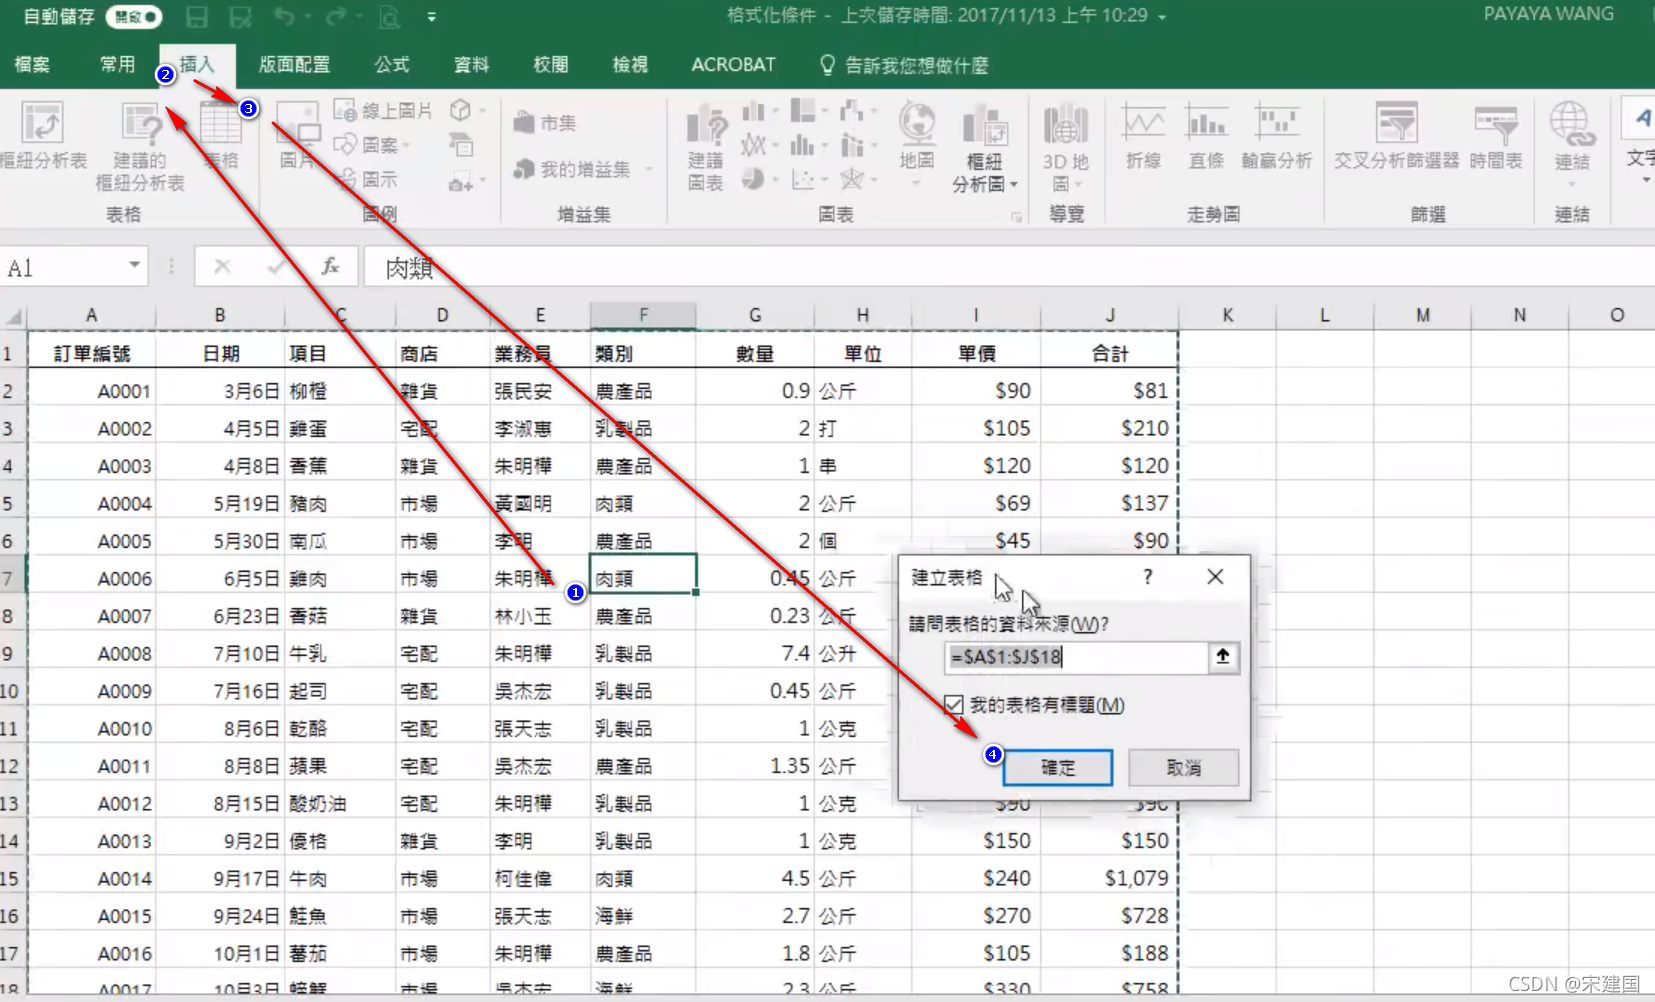Click the Pictures button
Viewport: 1655px width, 1002px height.
coord(297,135)
